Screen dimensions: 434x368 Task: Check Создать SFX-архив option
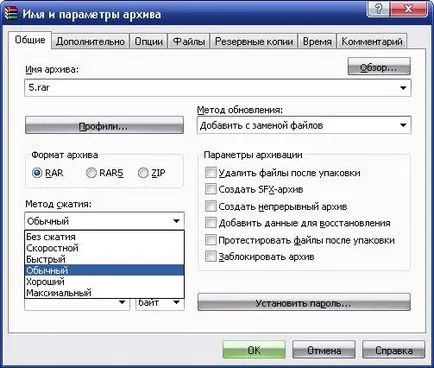point(211,189)
